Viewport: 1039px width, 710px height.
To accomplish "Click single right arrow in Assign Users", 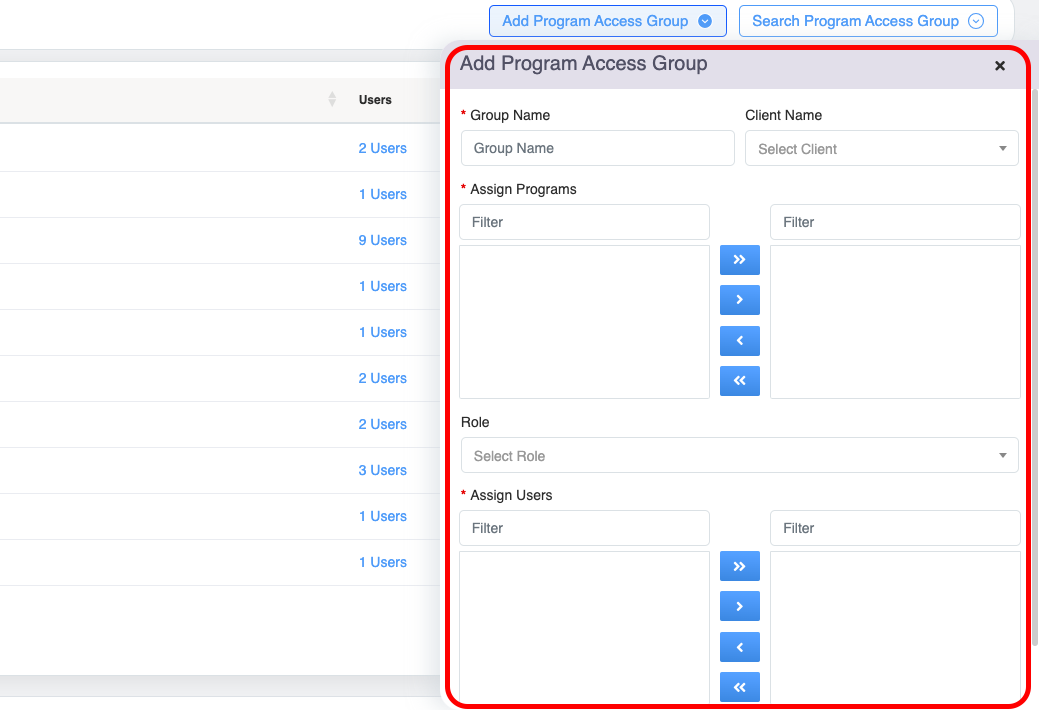I will (x=739, y=606).
